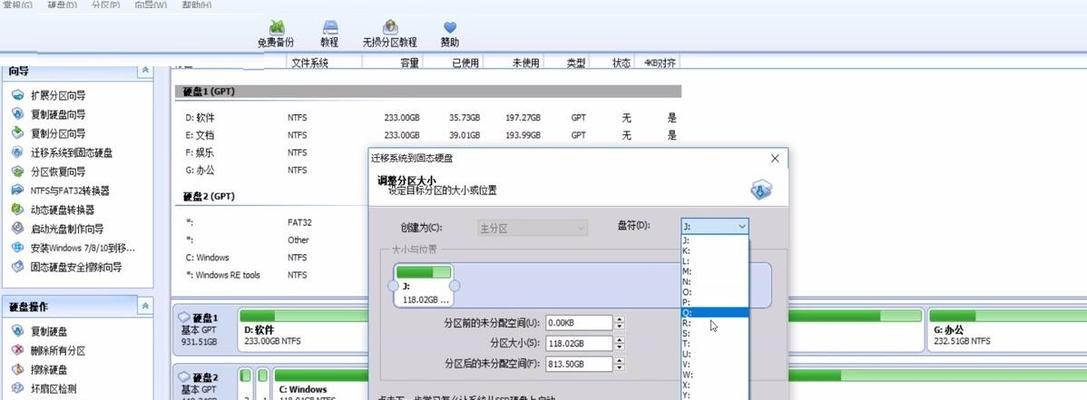The height and width of the screenshot is (400, 1087).
Task: Pick drive letter X: from the list
Action: click(x=715, y=385)
